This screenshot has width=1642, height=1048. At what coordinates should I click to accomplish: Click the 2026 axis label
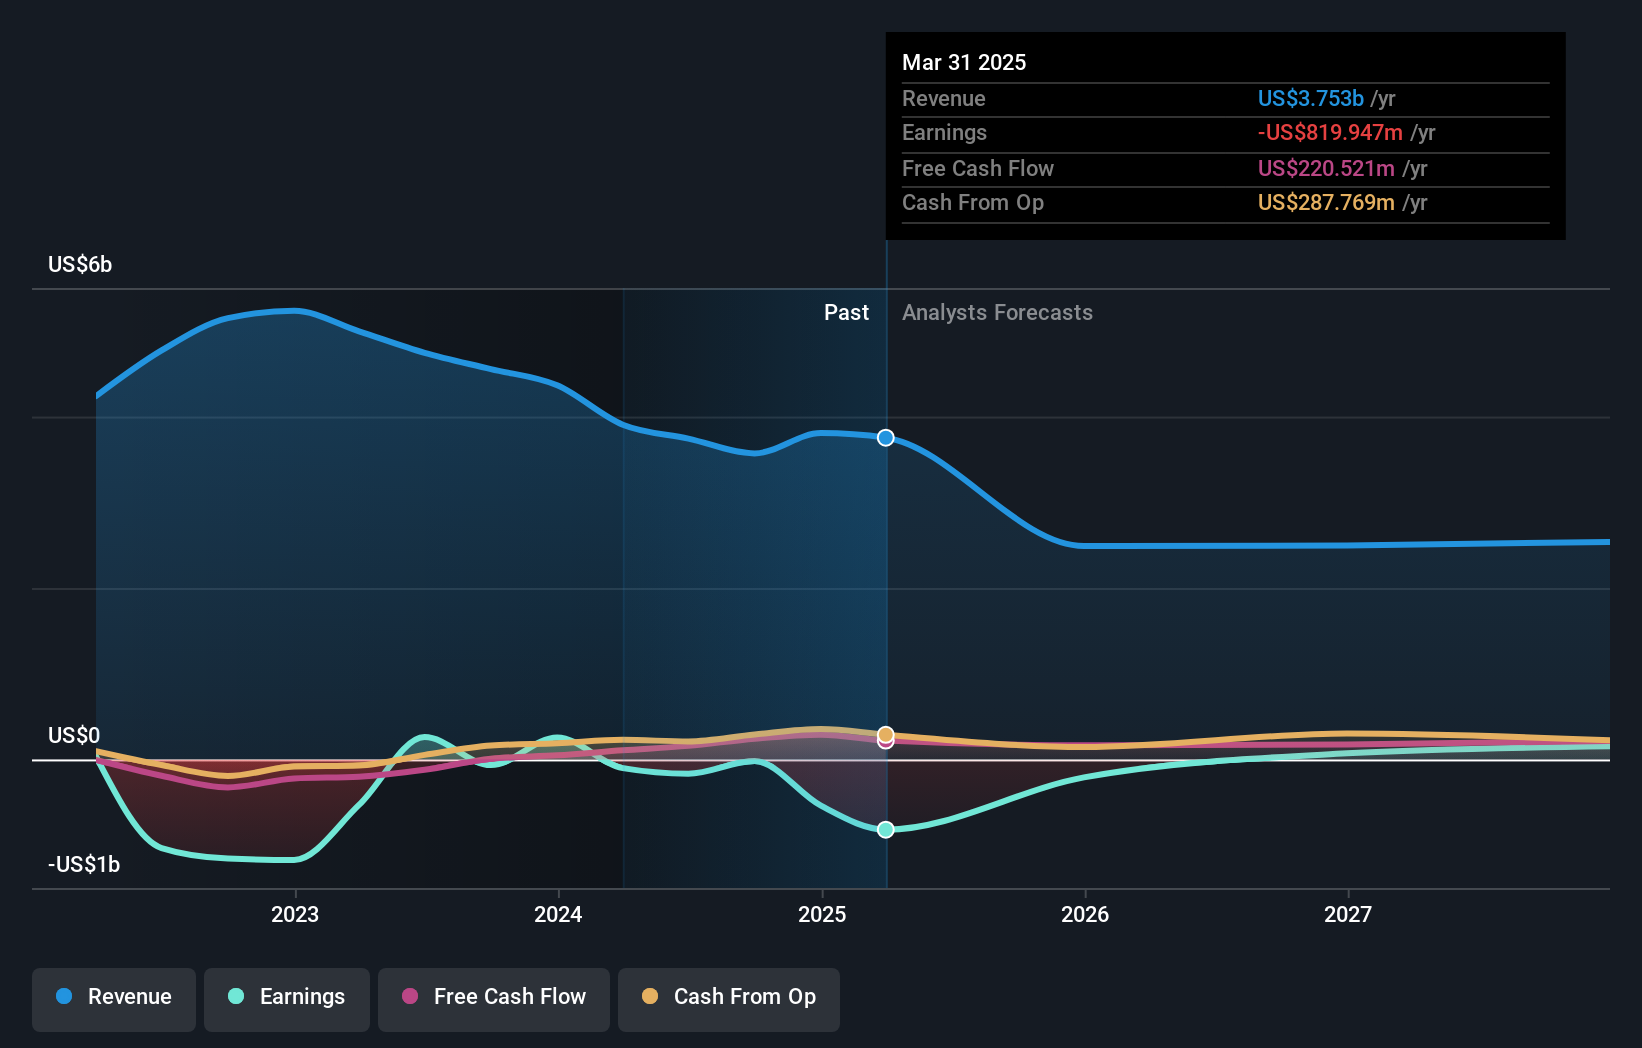1085,914
